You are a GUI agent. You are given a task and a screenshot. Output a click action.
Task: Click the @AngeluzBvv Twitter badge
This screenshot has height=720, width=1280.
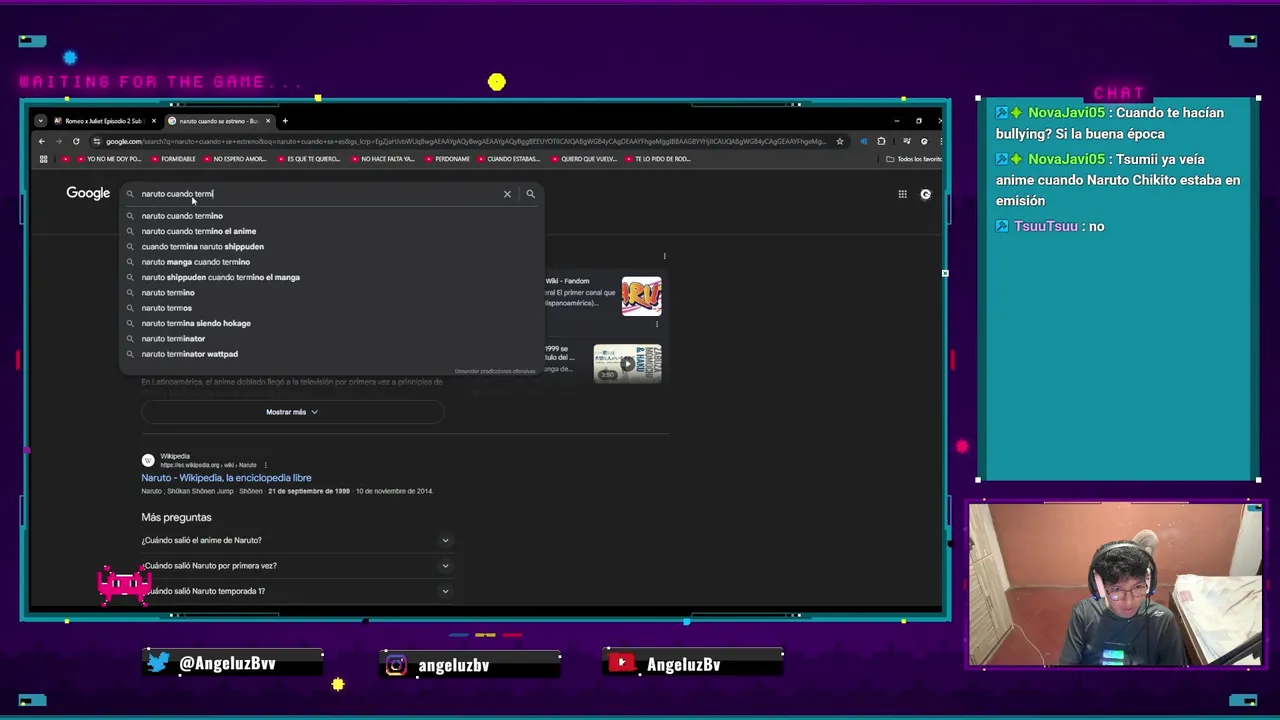coord(234,663)
